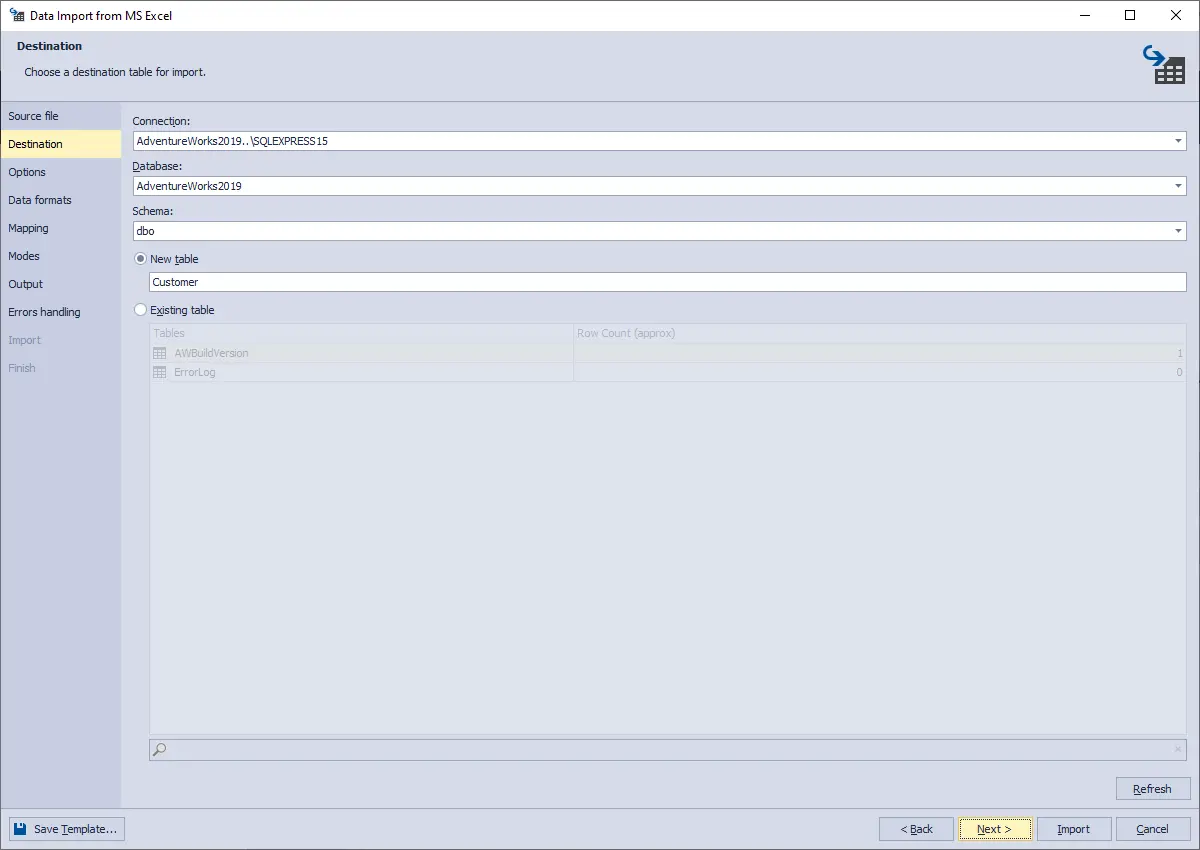
Task: Click the data import icon in the header
Action: [x=1166, y=63]
